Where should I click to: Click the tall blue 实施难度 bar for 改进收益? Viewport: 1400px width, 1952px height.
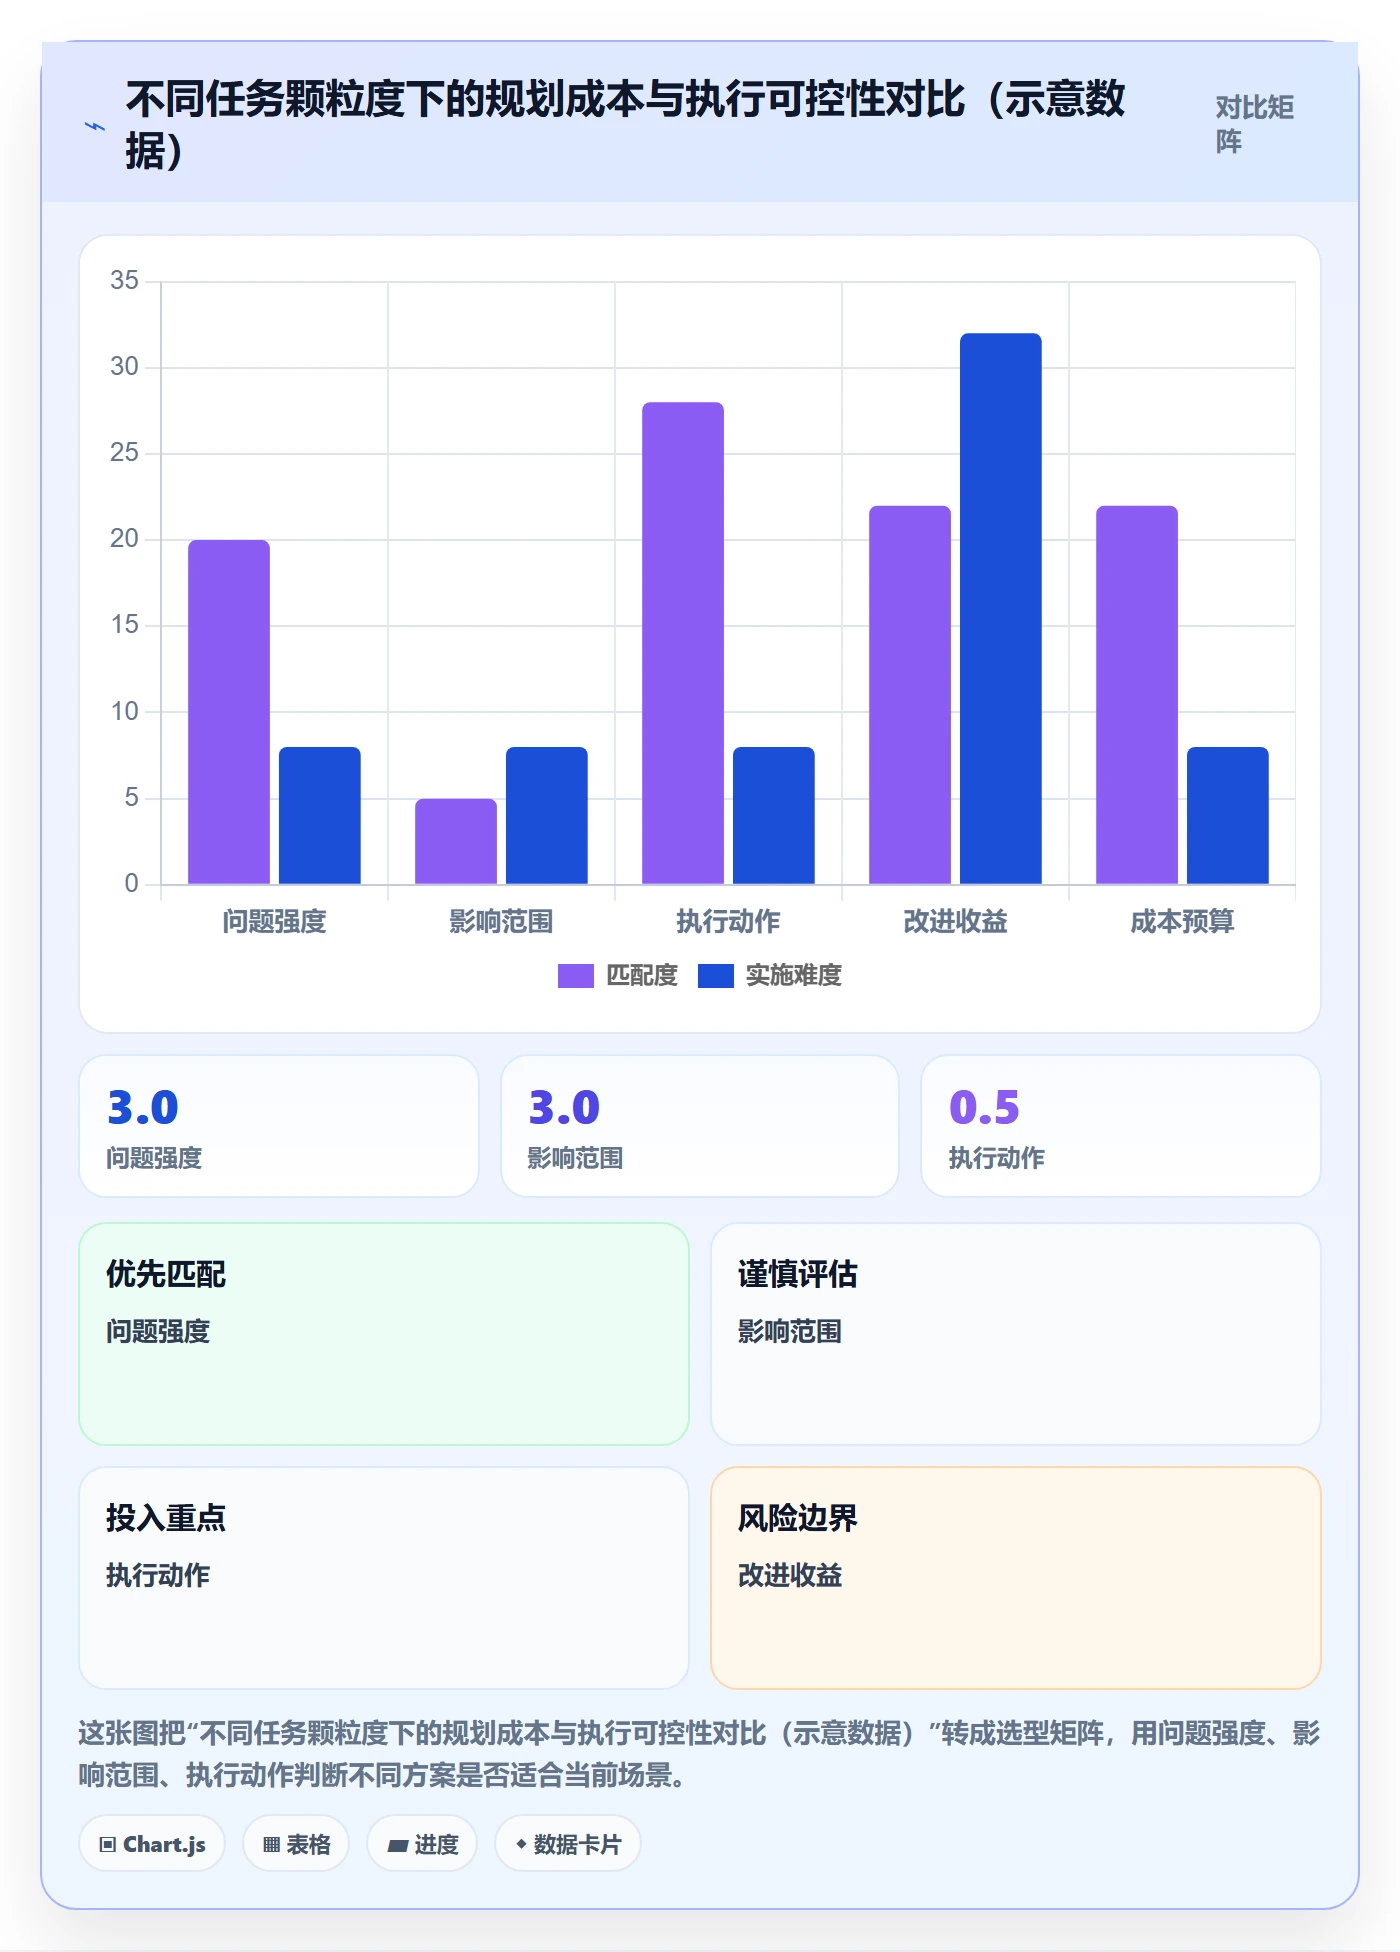pyautogui.click(x=1001, y=608)
